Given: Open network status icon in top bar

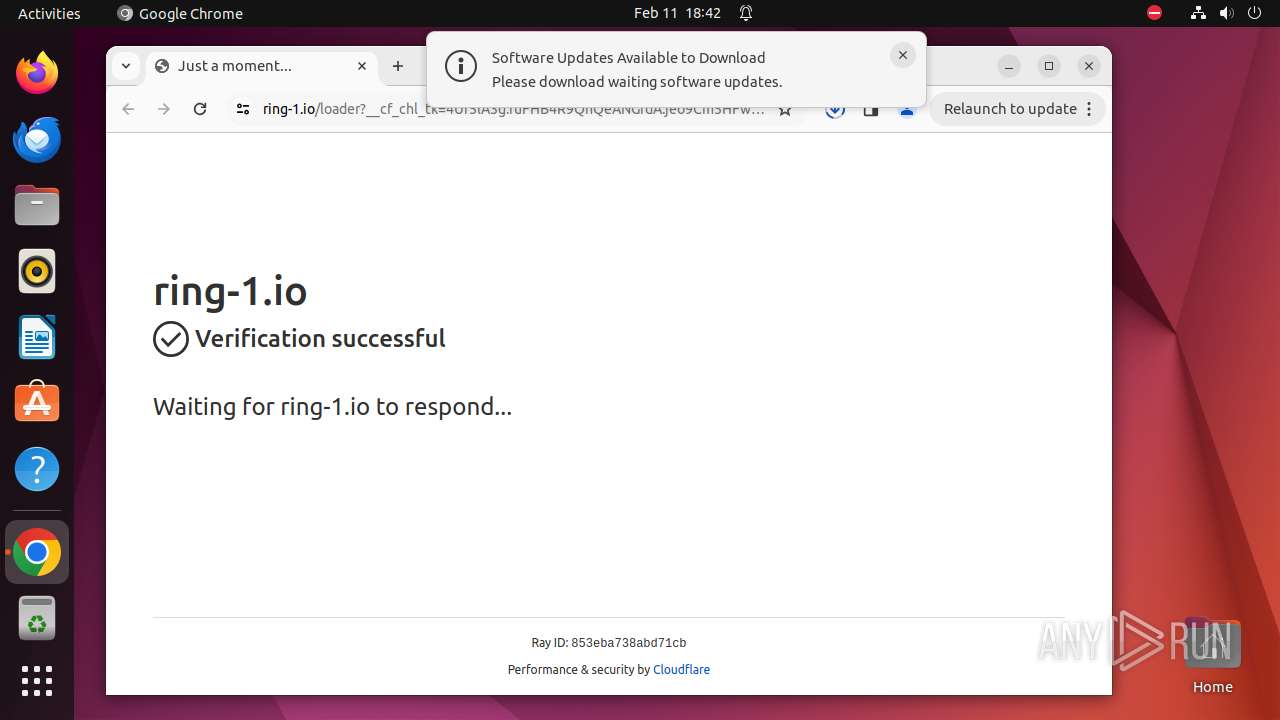Looking at the screenshot, I should [1198, 13].
